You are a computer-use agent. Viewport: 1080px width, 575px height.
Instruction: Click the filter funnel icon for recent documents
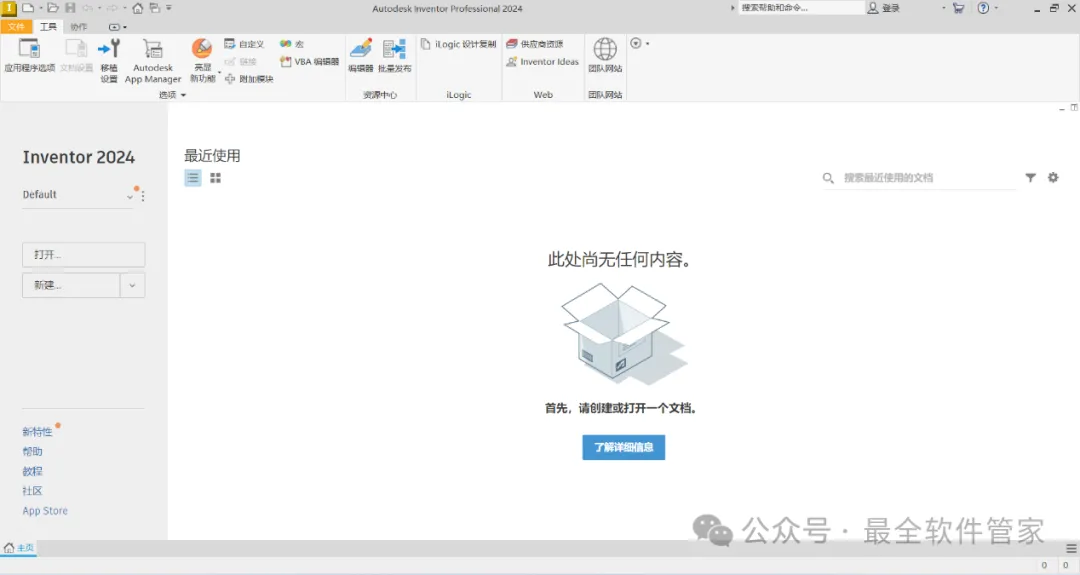tap(1030, 178)
